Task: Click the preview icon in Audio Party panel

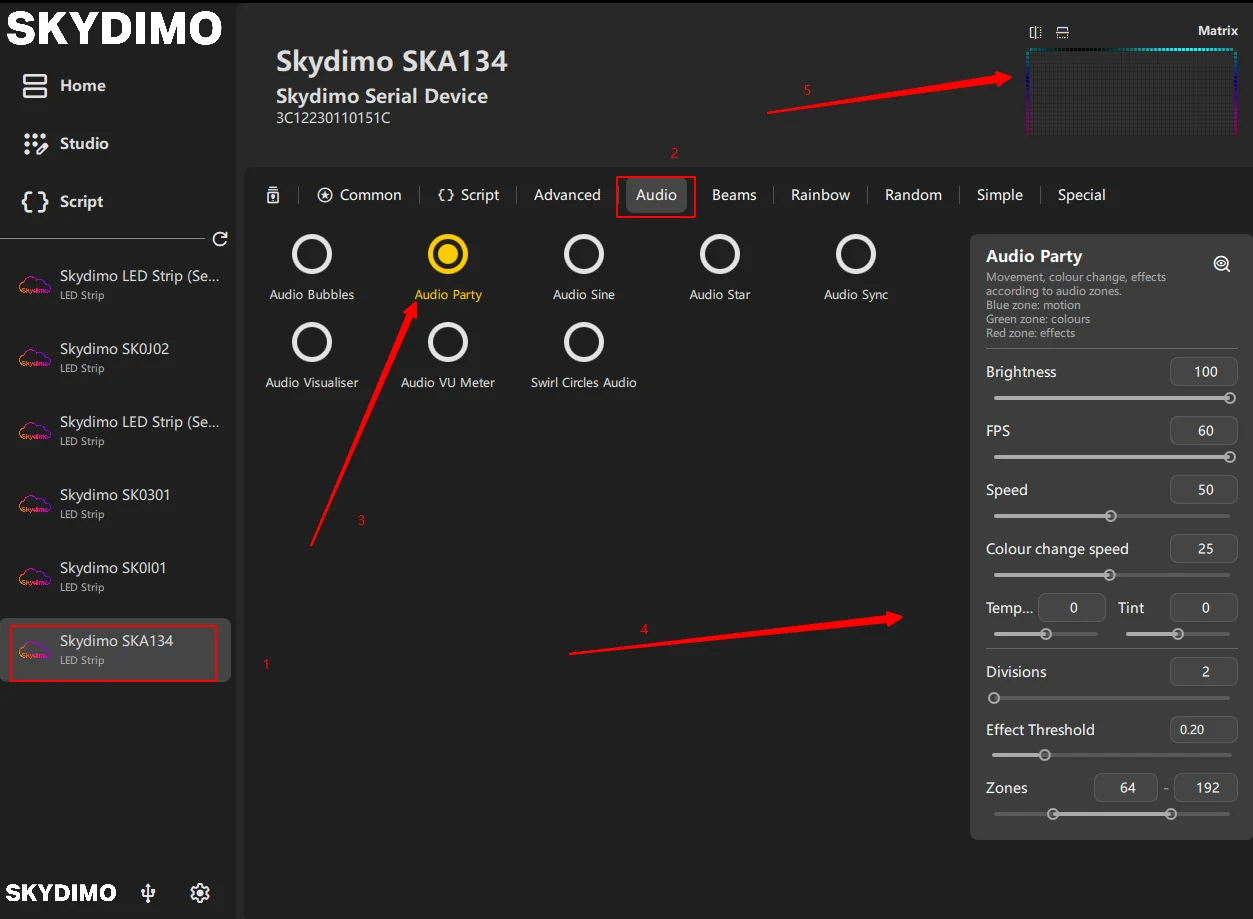Action: [x=1221, y=264]
